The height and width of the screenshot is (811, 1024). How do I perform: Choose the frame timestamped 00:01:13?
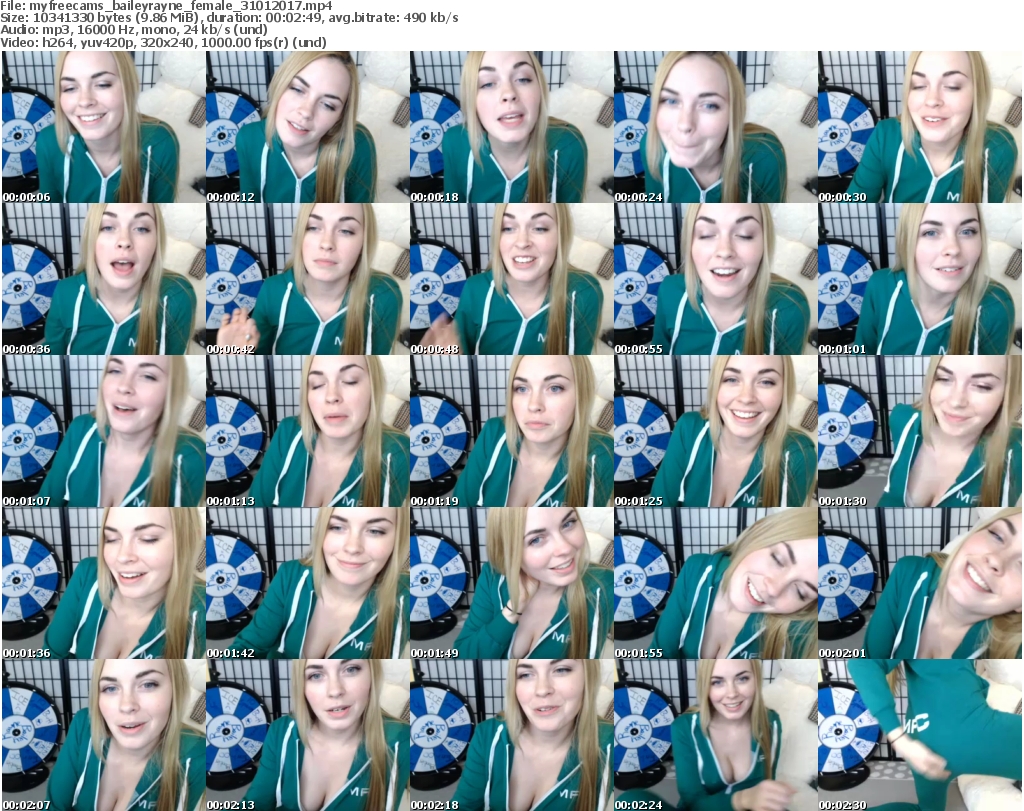[x=308, y=431]
